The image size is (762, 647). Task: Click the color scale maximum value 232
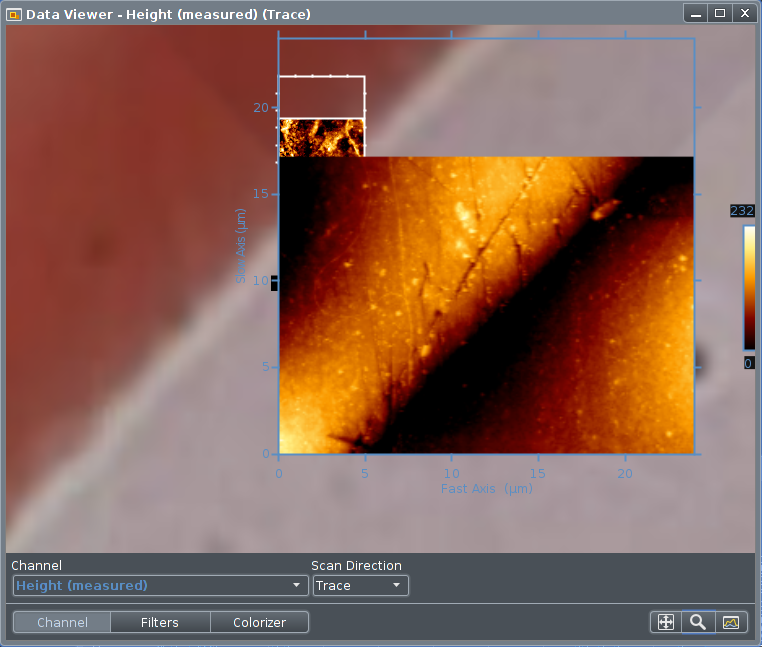coord(742,210)
